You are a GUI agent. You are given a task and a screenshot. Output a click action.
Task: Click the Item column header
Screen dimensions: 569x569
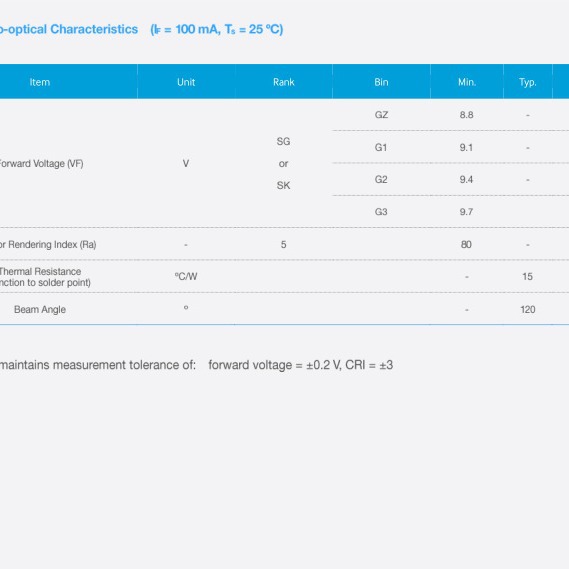click(40, 82)
